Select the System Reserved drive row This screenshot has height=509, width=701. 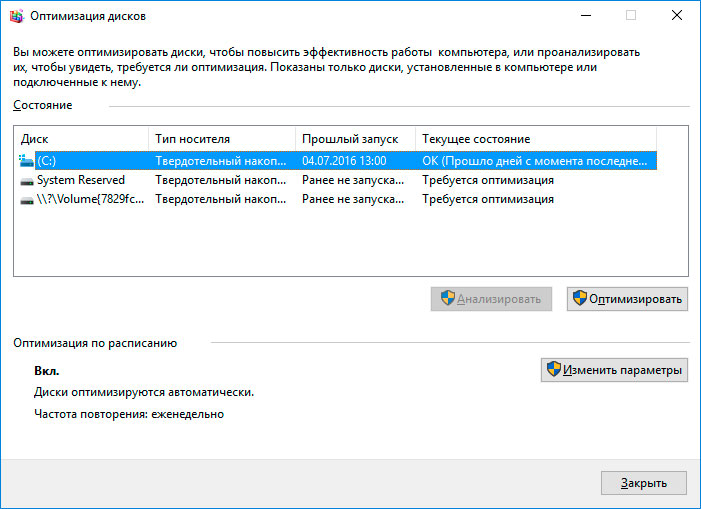click(338, 180)
